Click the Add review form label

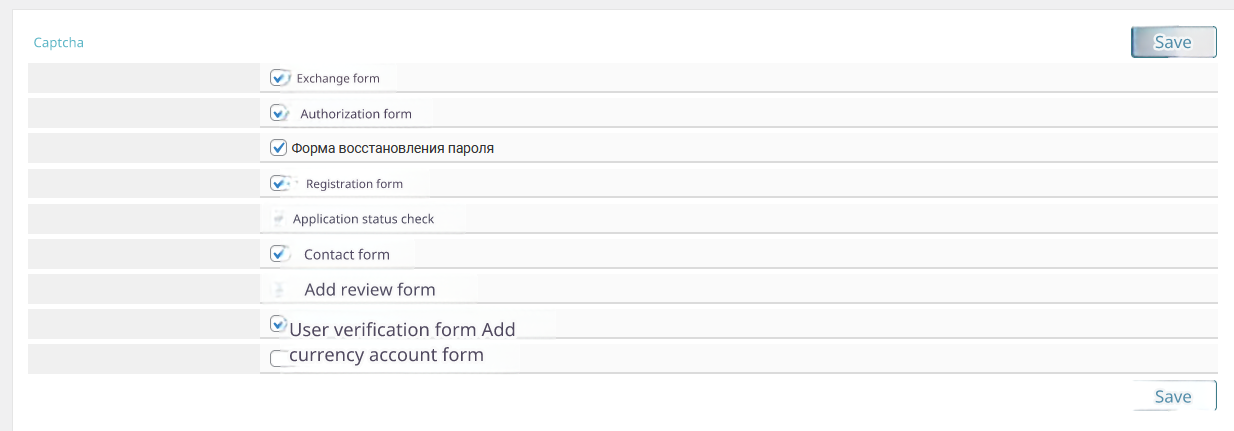coord(370,290)
